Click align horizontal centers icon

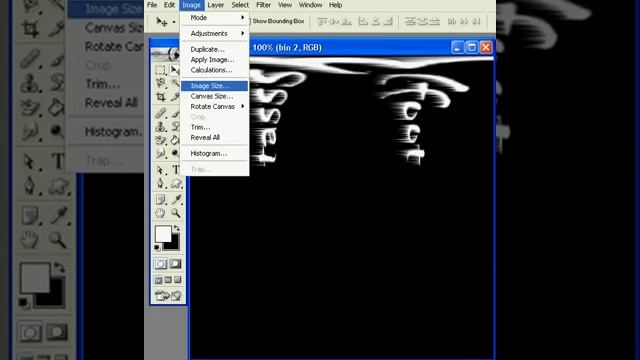(376, 21)
